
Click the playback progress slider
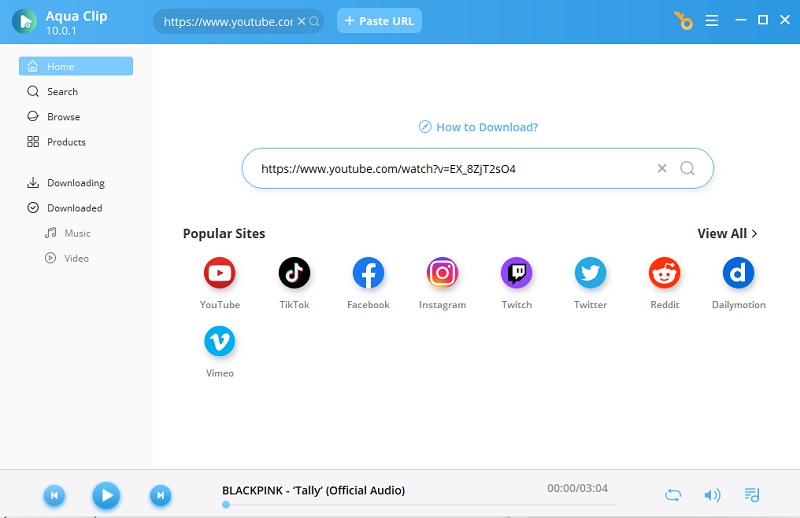pos(419,505)
